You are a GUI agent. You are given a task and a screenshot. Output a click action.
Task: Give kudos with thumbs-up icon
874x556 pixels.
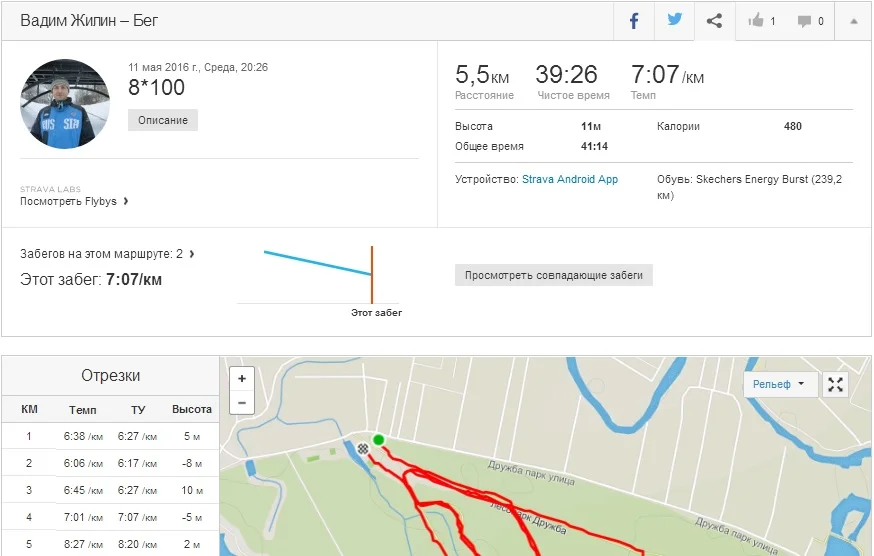(761, 21)
